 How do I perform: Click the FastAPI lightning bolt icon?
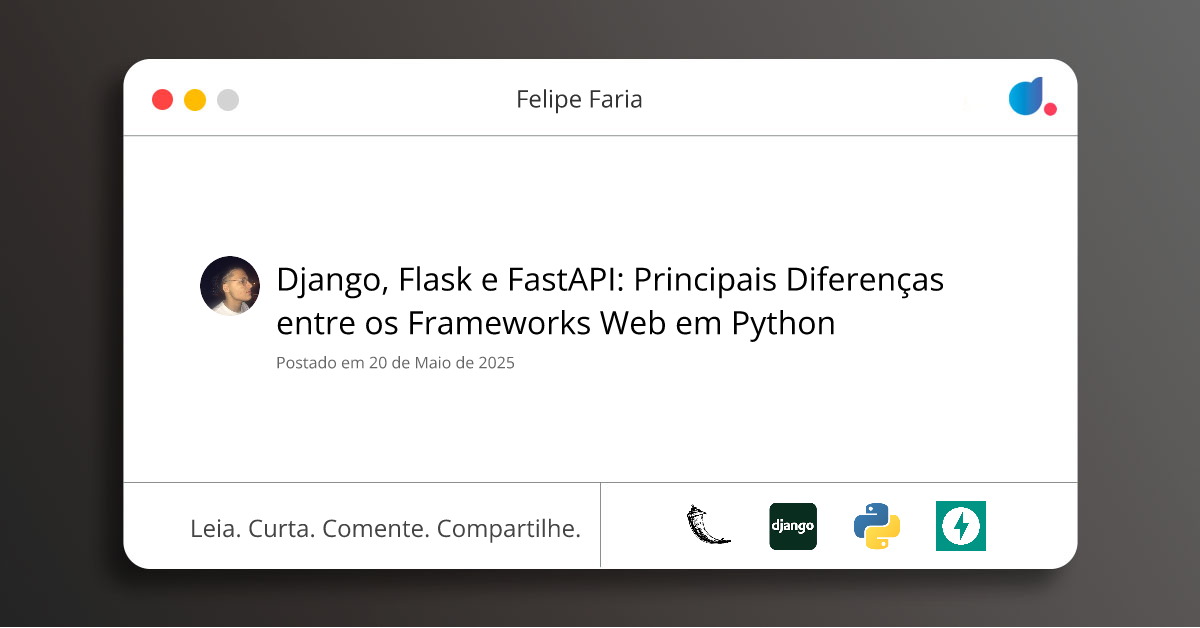pyautogui.click(x=961, y=526)
